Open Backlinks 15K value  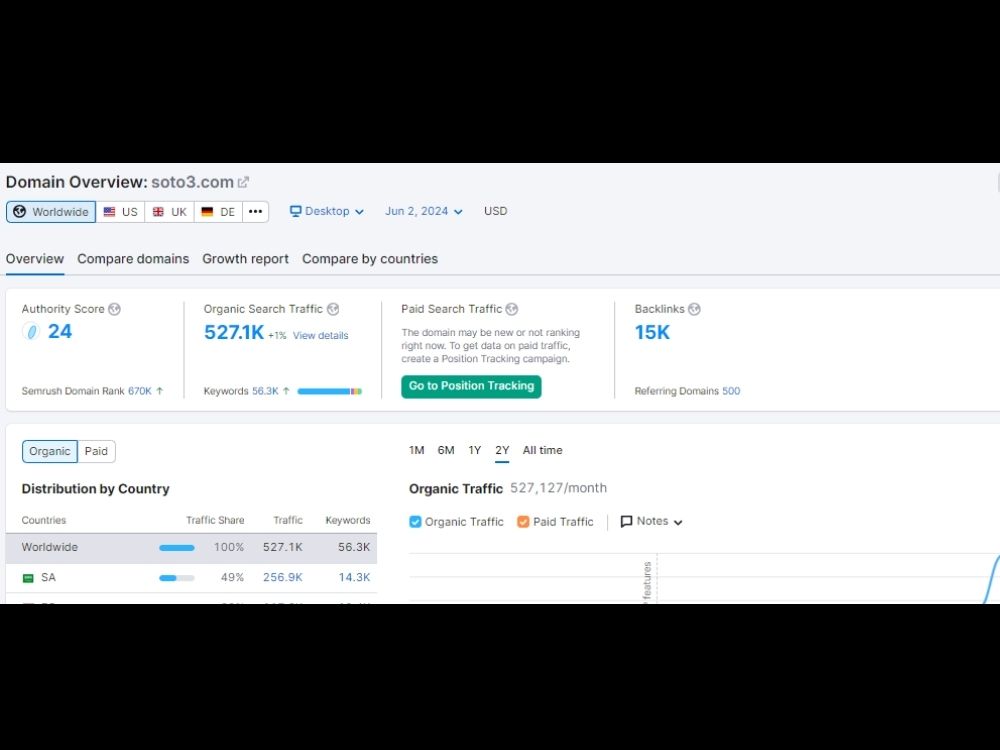point(652,332)
